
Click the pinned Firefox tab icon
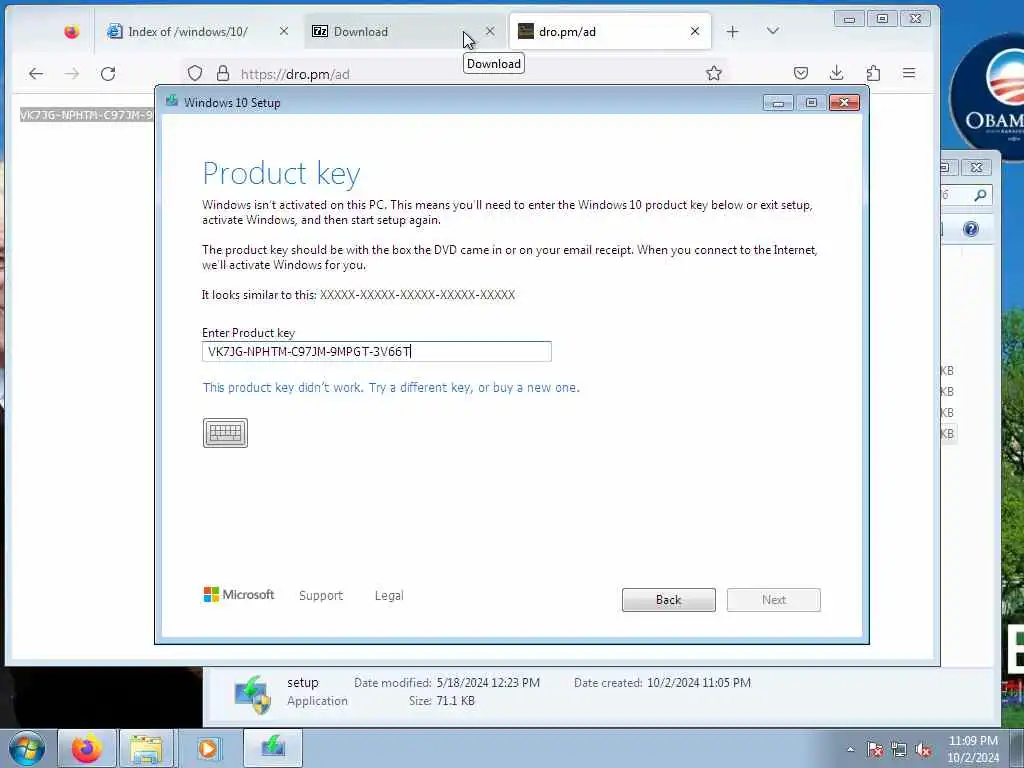[x=71, y=31]
